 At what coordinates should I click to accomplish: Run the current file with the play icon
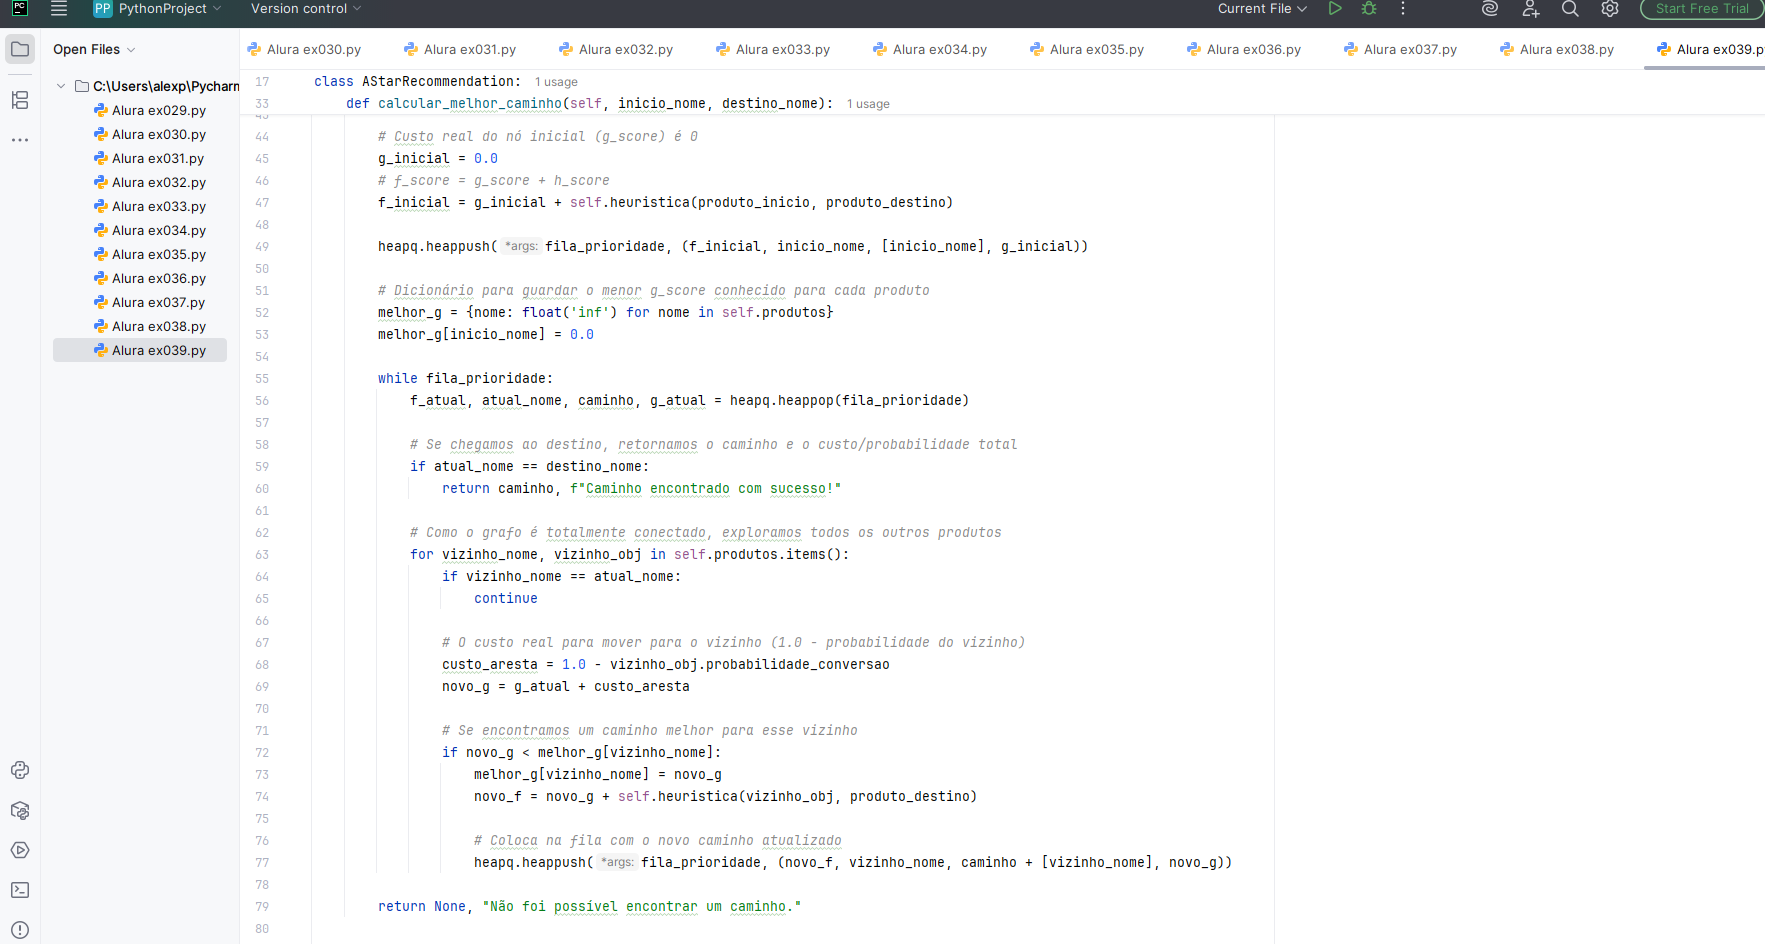tap(1335, 9)
